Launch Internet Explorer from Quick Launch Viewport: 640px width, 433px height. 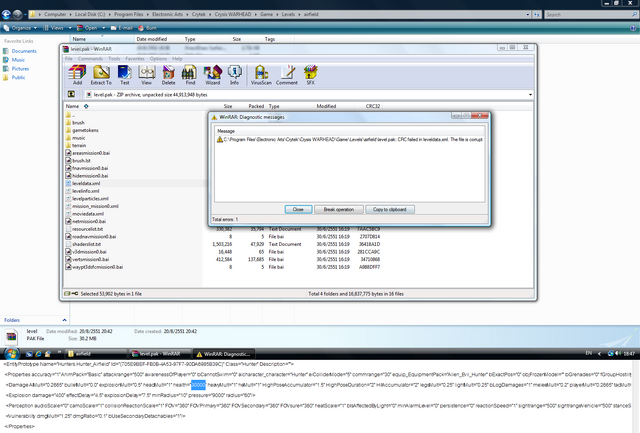coord(38,354)
